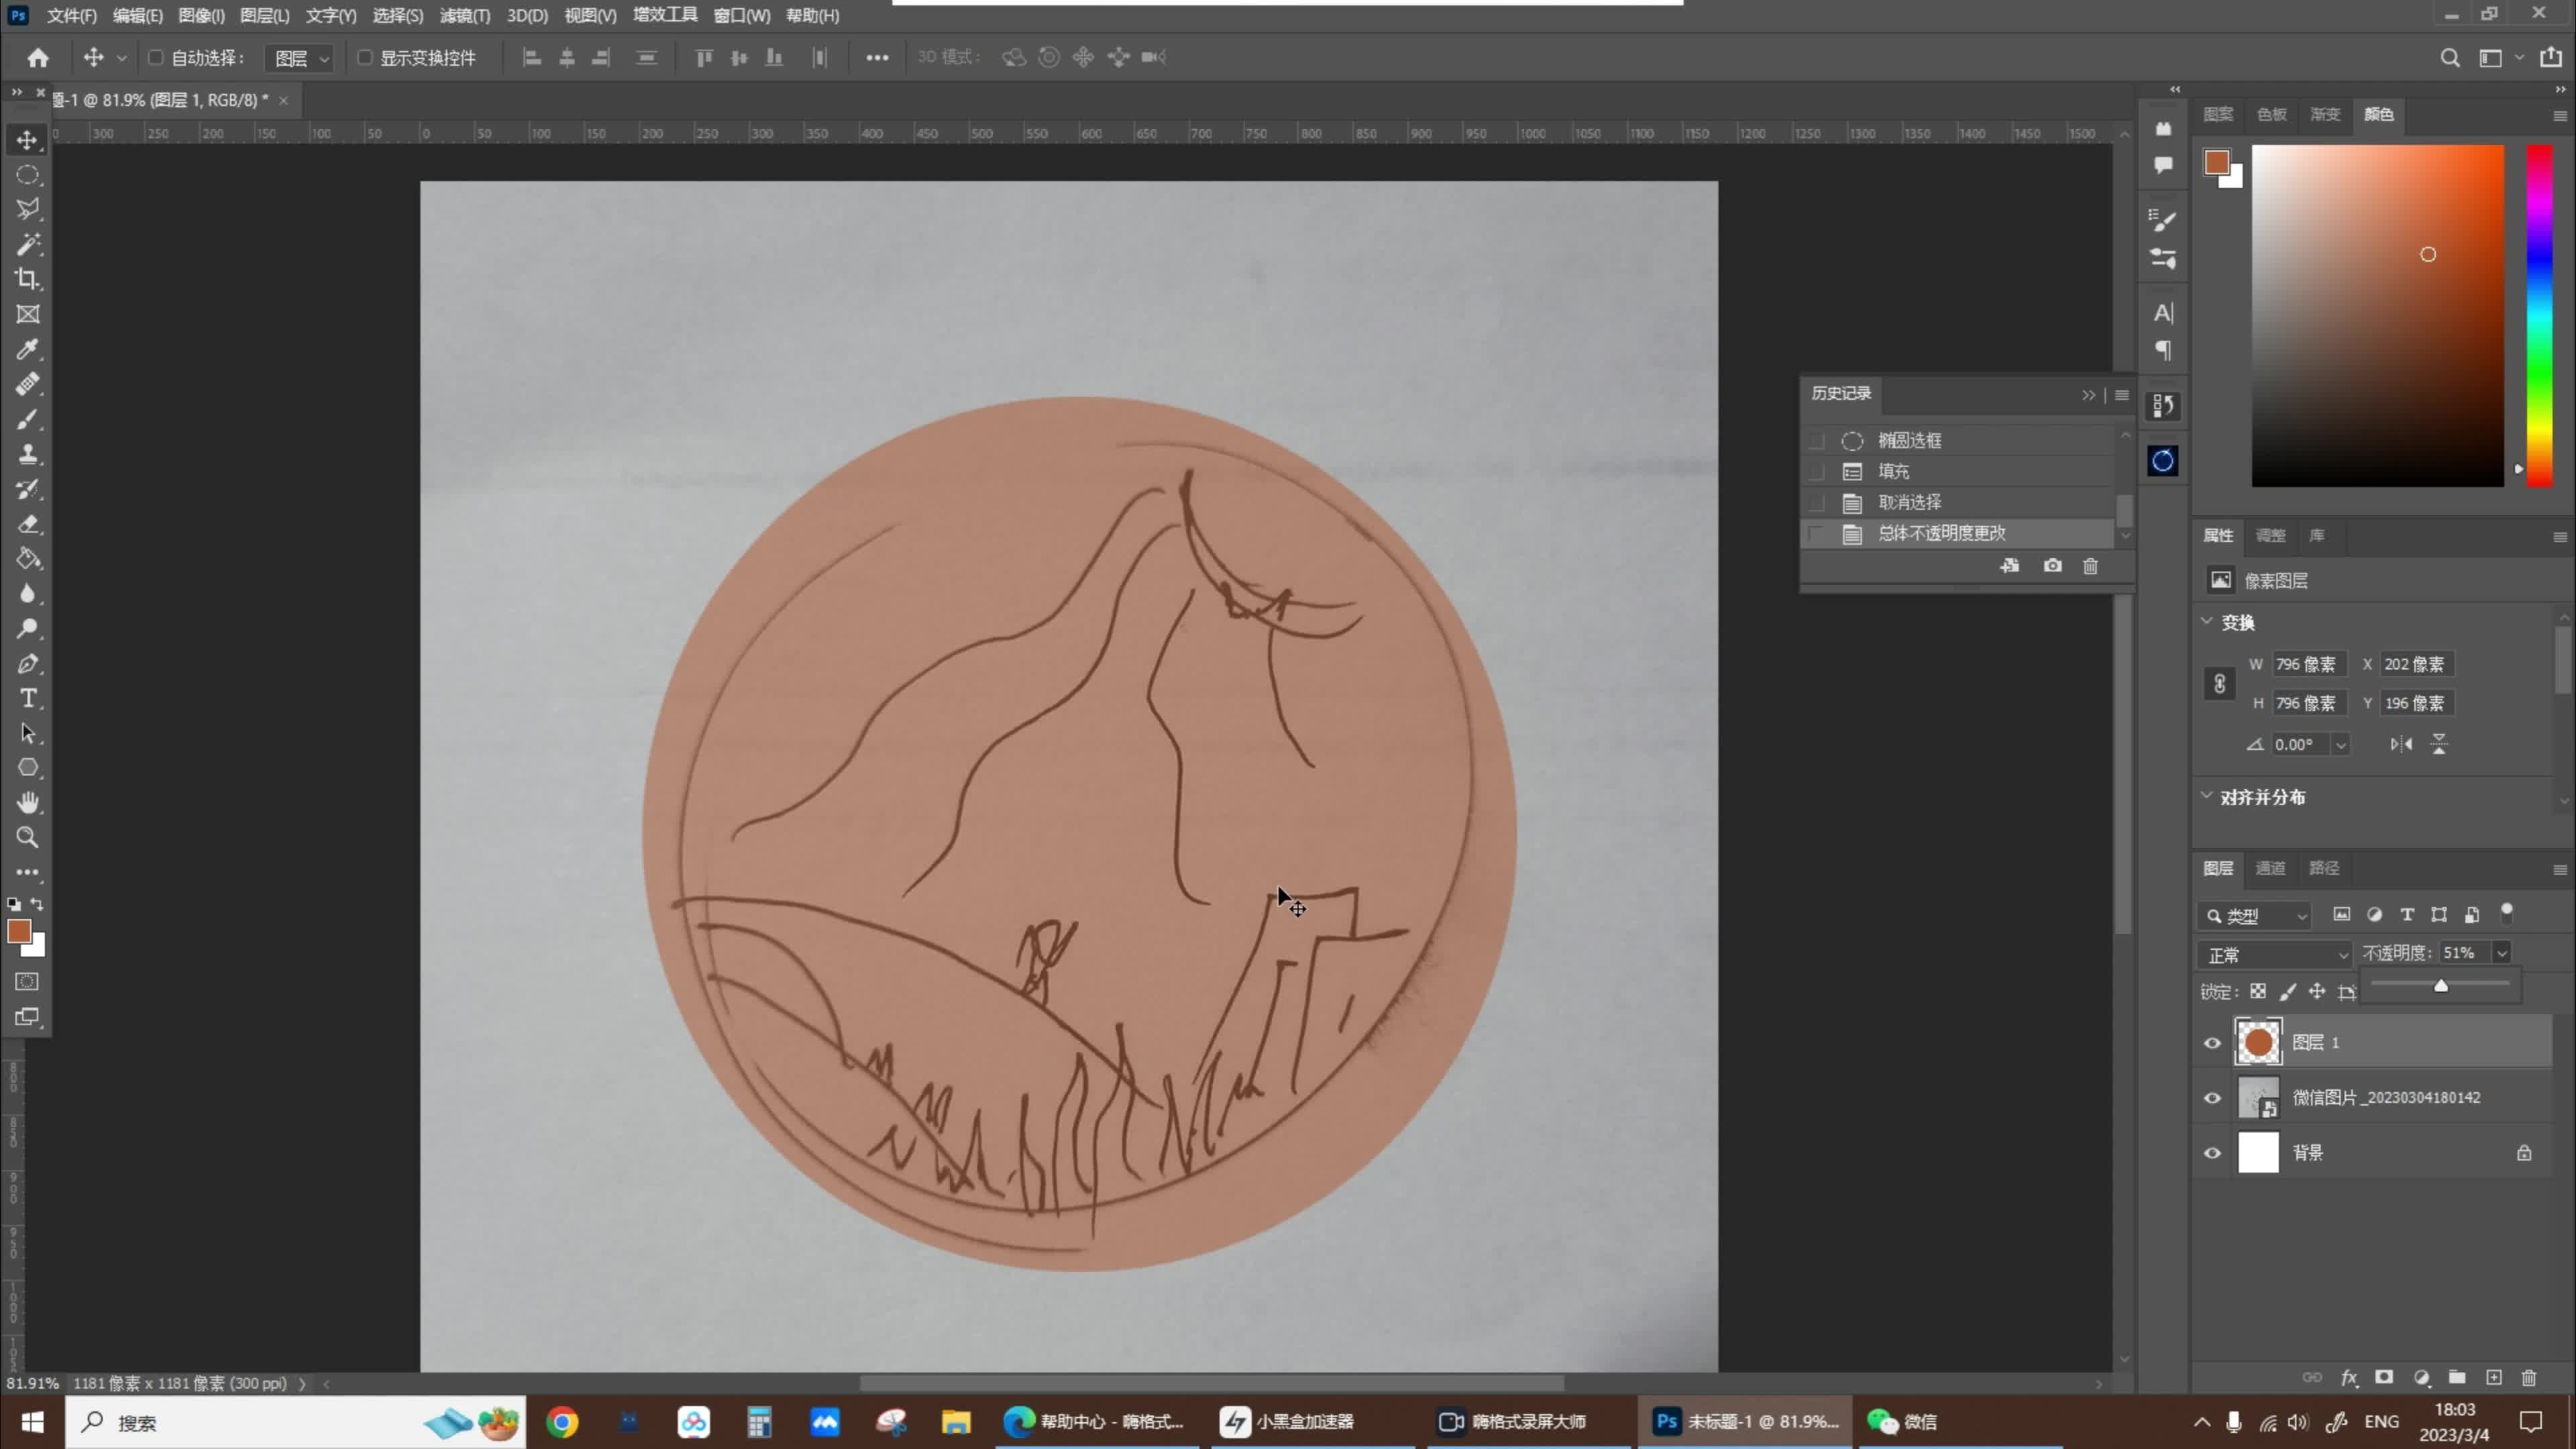
Task: Open the opacity 51% dropdown arrow
Action: [2502, 953]
